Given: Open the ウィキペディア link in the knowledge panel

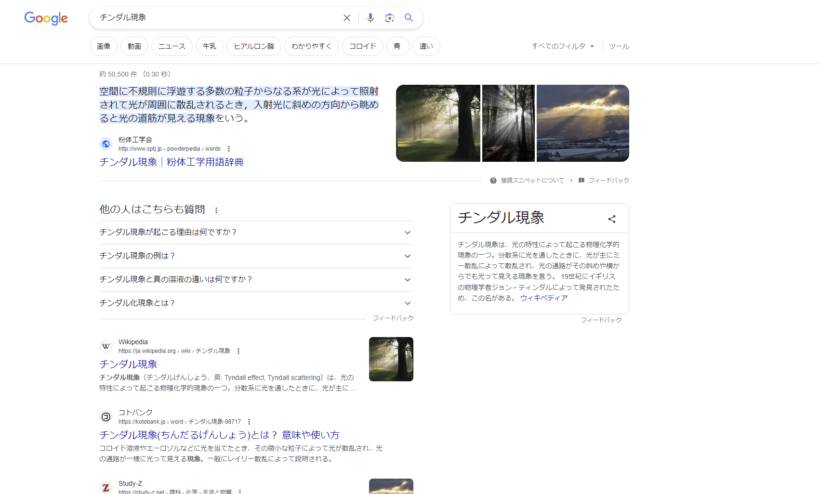Looking at the screenshot, I should [543, 298].
